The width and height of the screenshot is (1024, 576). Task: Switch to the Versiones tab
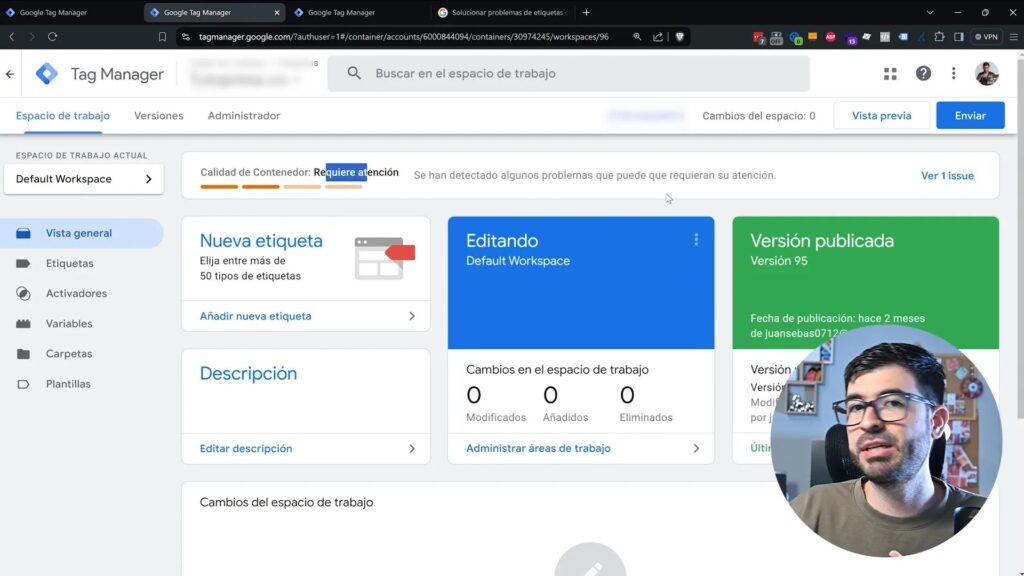tap(159, 116)
